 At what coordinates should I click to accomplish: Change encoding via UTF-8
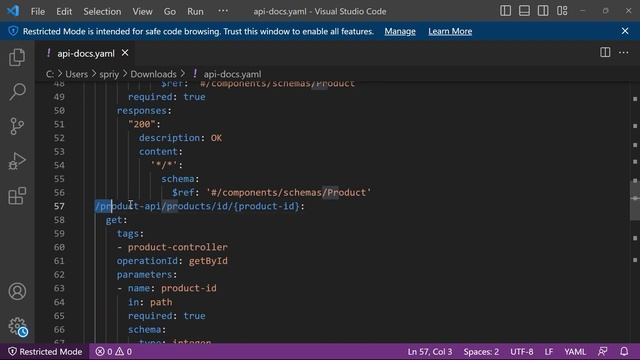(x=521, y=351)
